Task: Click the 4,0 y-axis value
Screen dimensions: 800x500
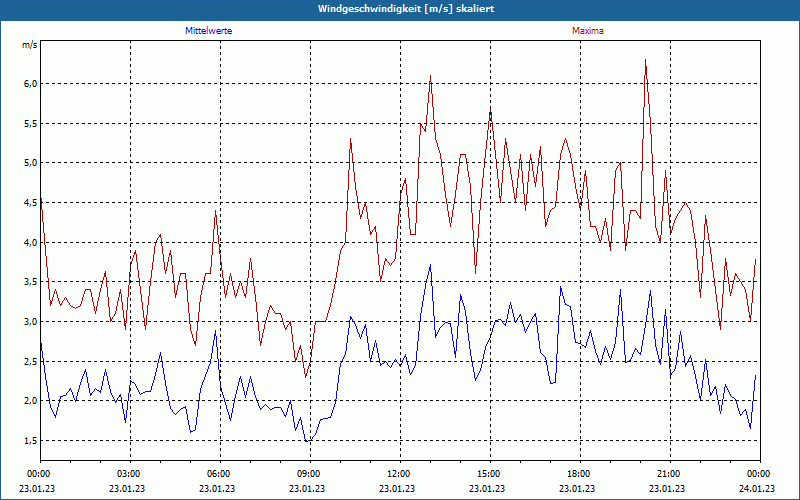Action: click(31, 242)
